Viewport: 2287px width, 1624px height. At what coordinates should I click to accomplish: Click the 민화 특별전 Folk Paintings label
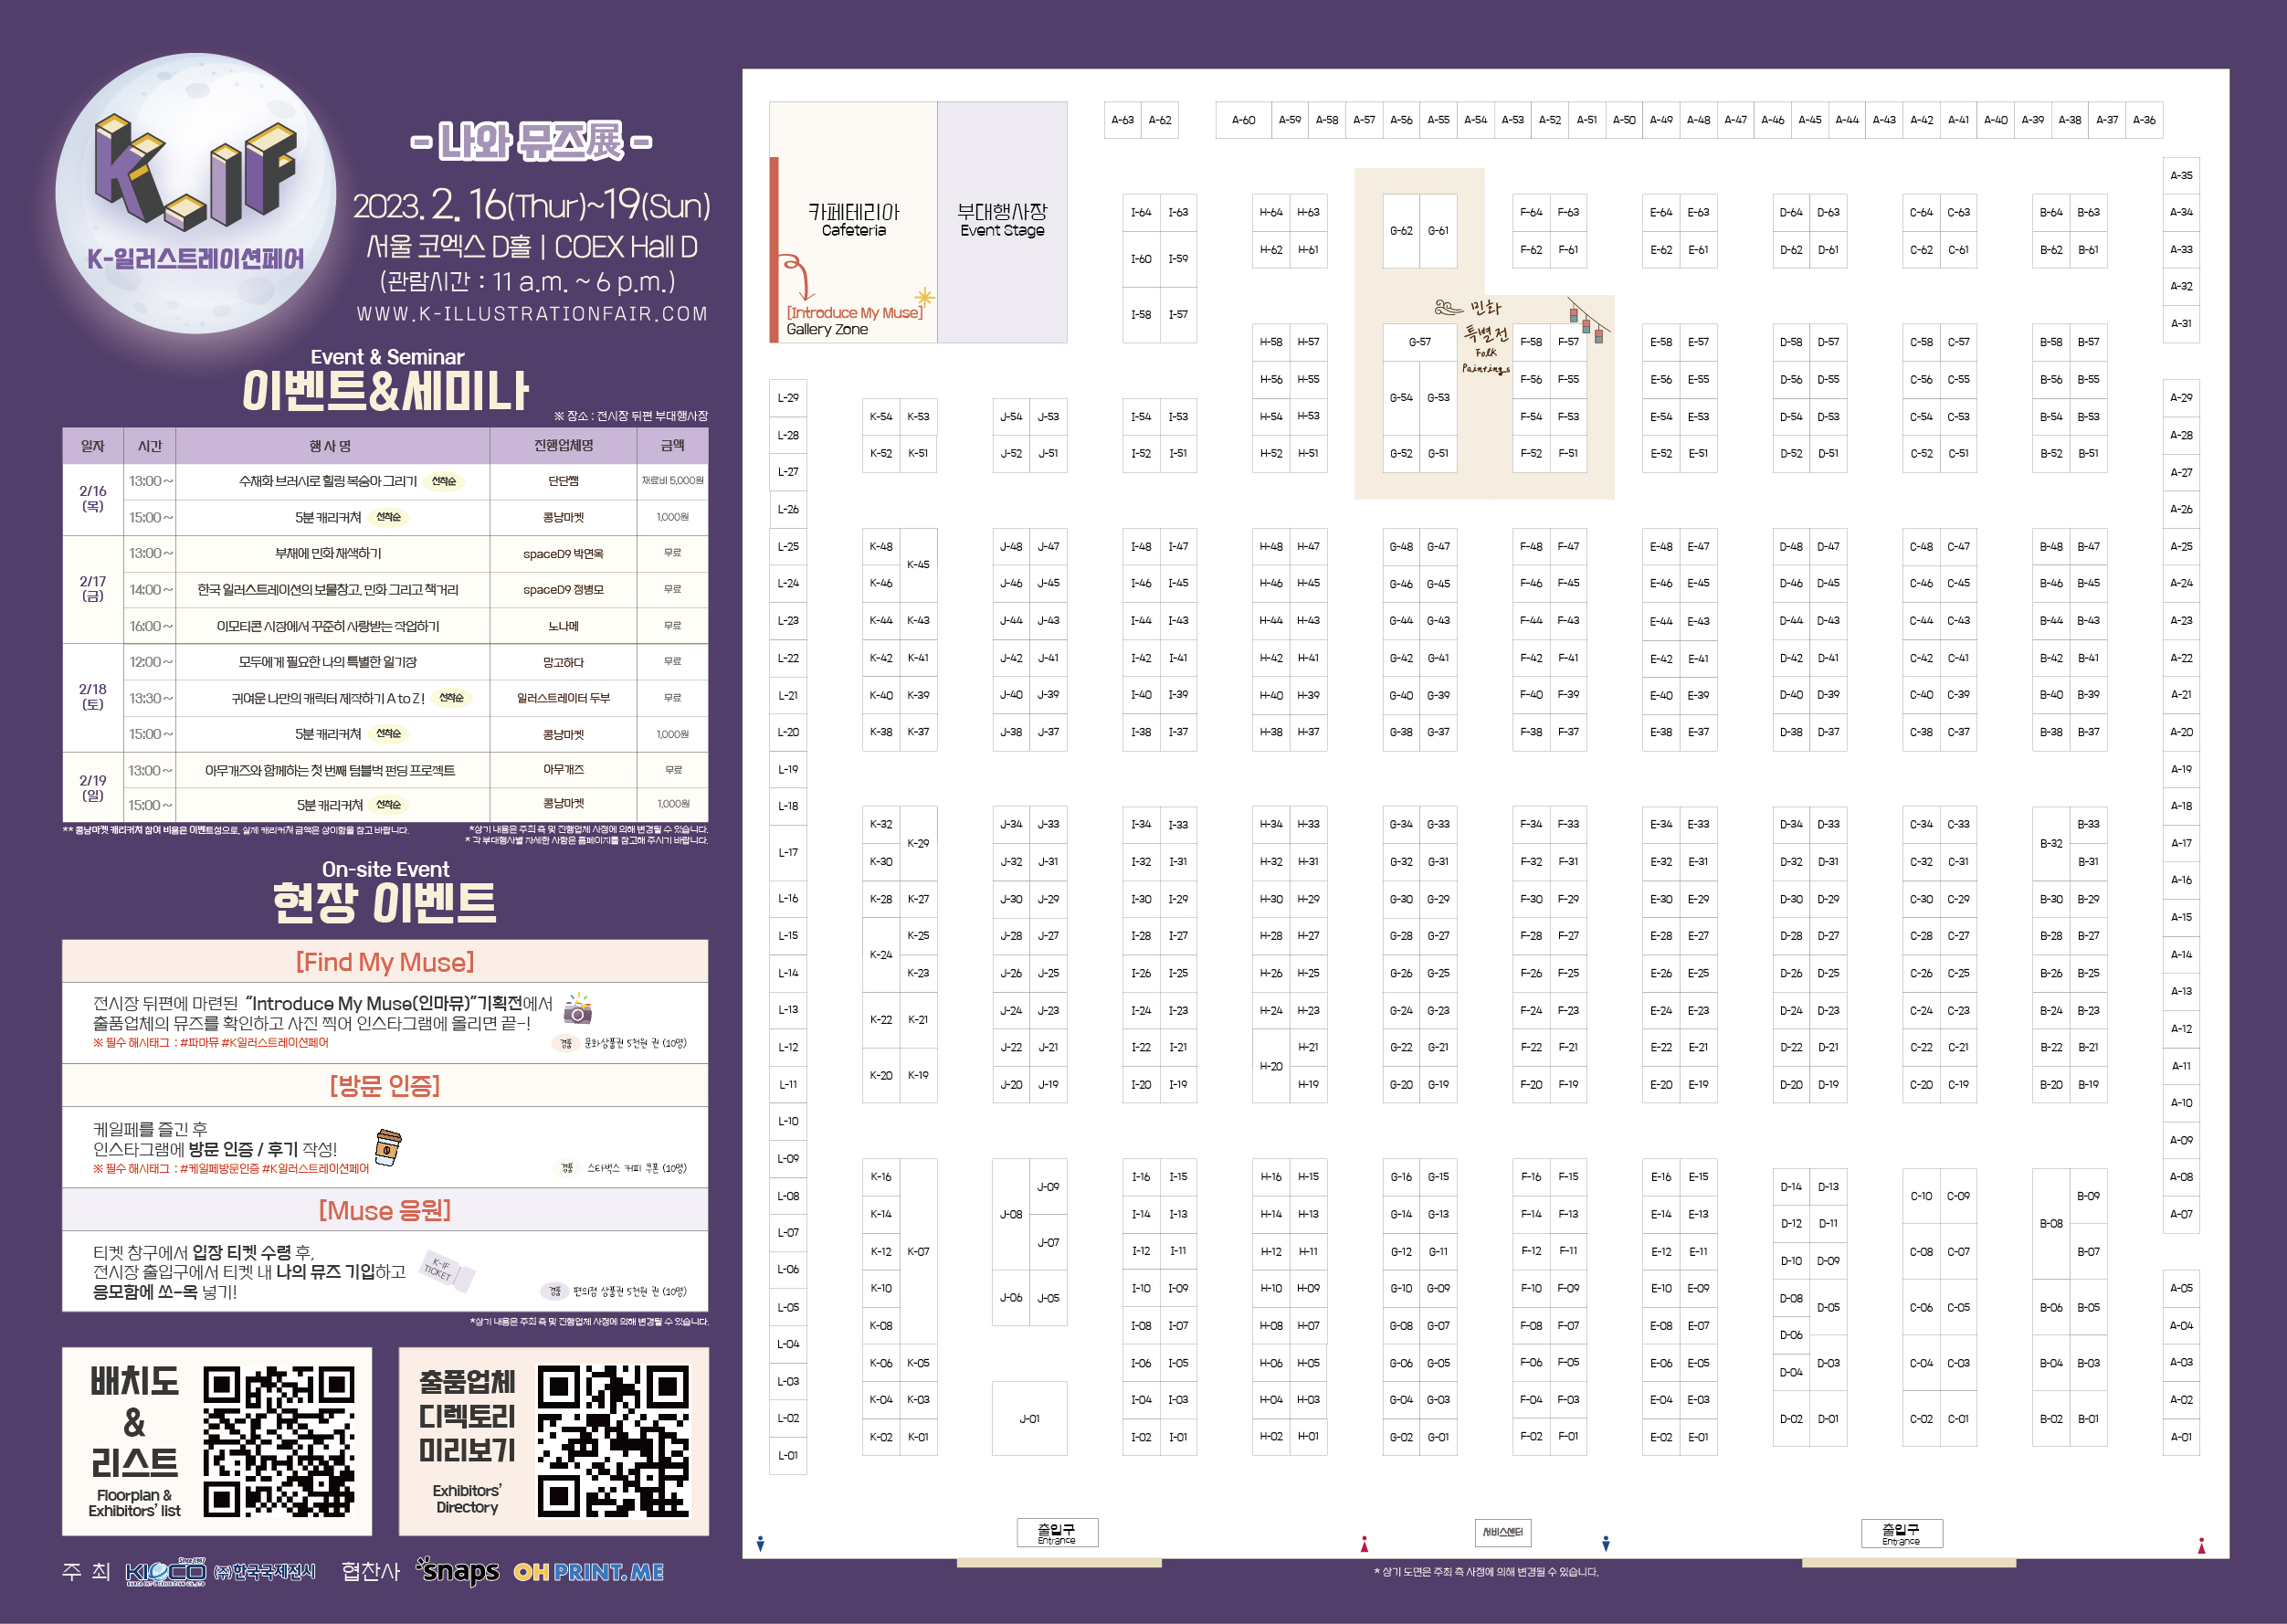(x=1486, y=336)
